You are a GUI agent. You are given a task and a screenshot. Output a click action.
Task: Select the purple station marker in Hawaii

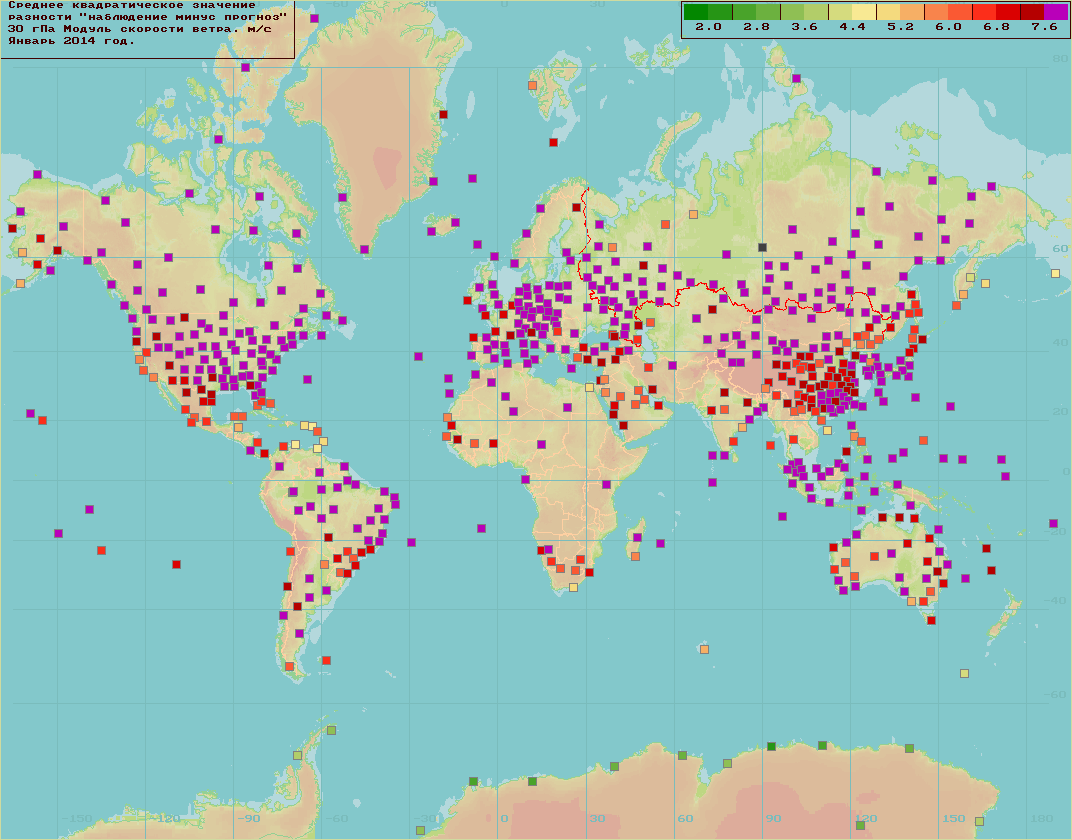(30, 414)
